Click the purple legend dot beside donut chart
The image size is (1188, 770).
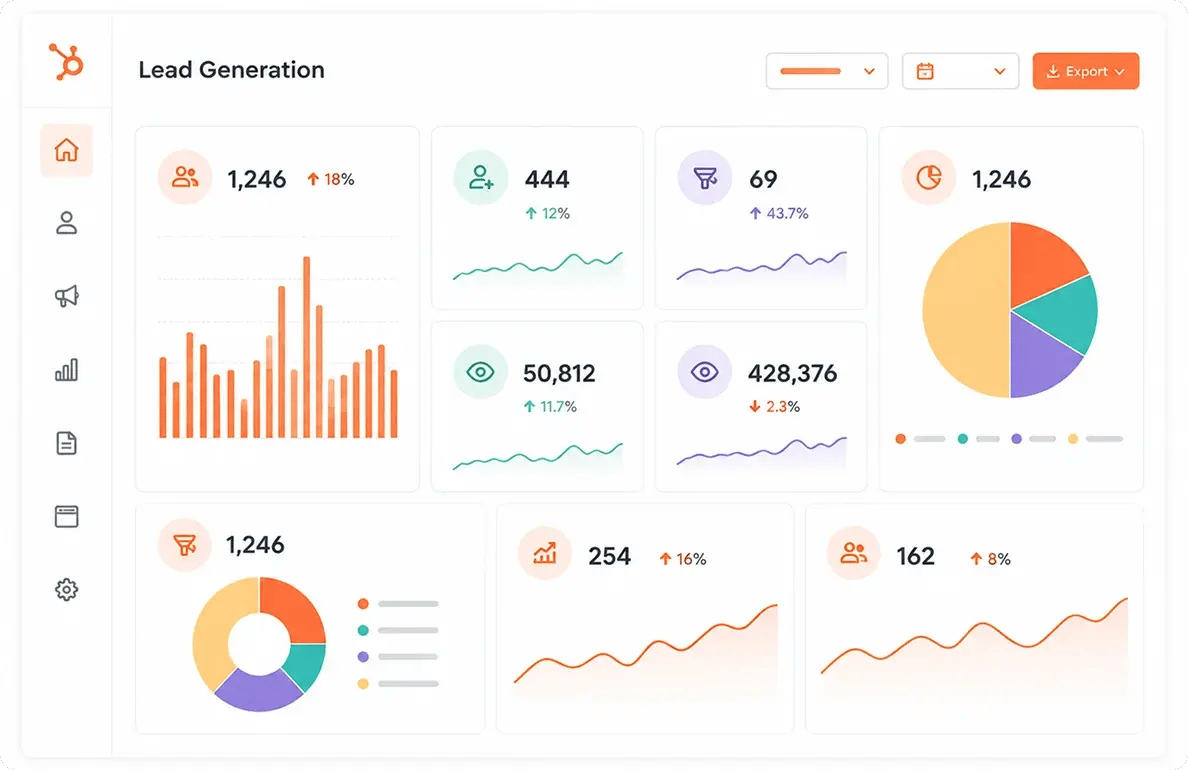[363, 657]
